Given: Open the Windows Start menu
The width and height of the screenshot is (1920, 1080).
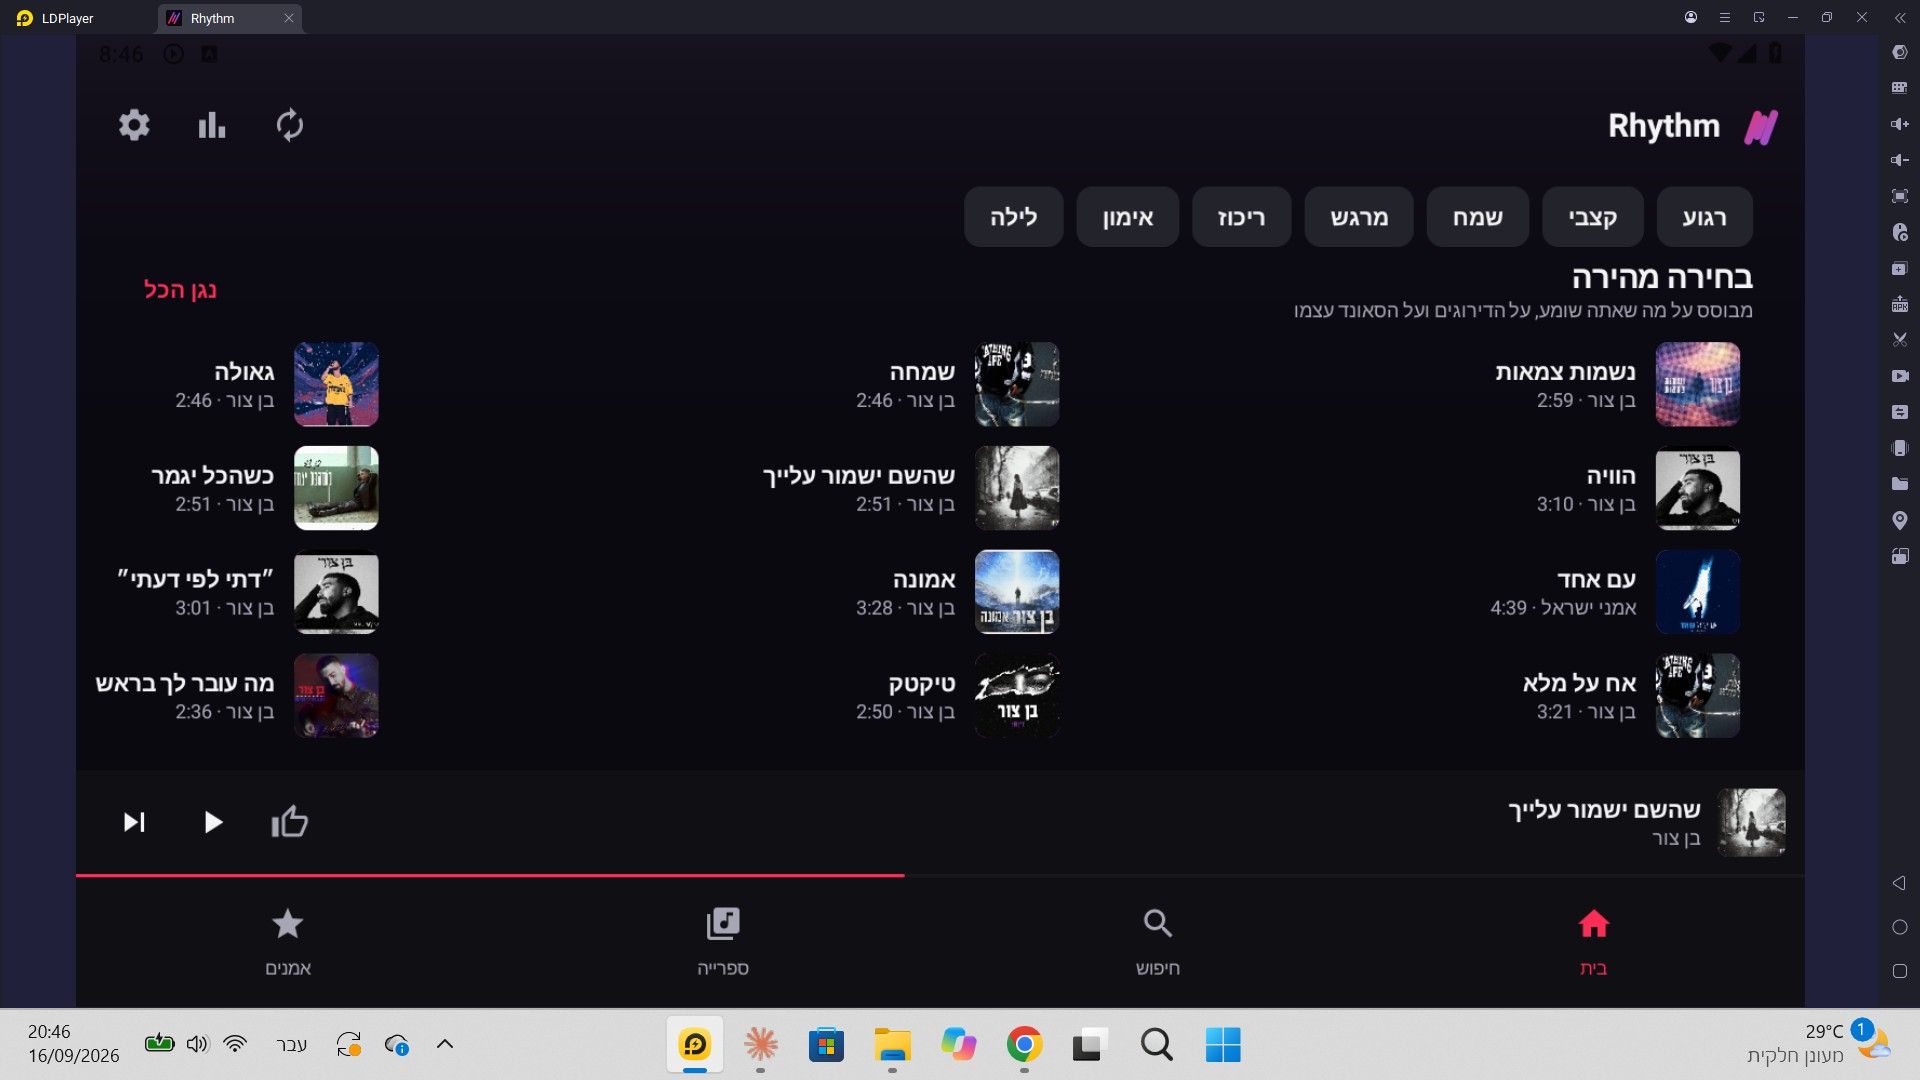Looking at the screenshot, I should (1222, 1045).
